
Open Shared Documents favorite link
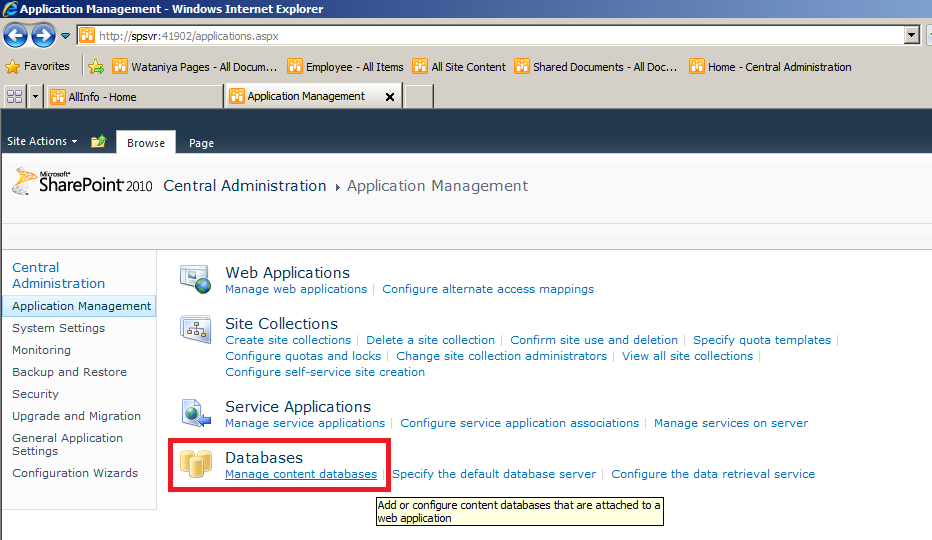click(x=596, y=67)
